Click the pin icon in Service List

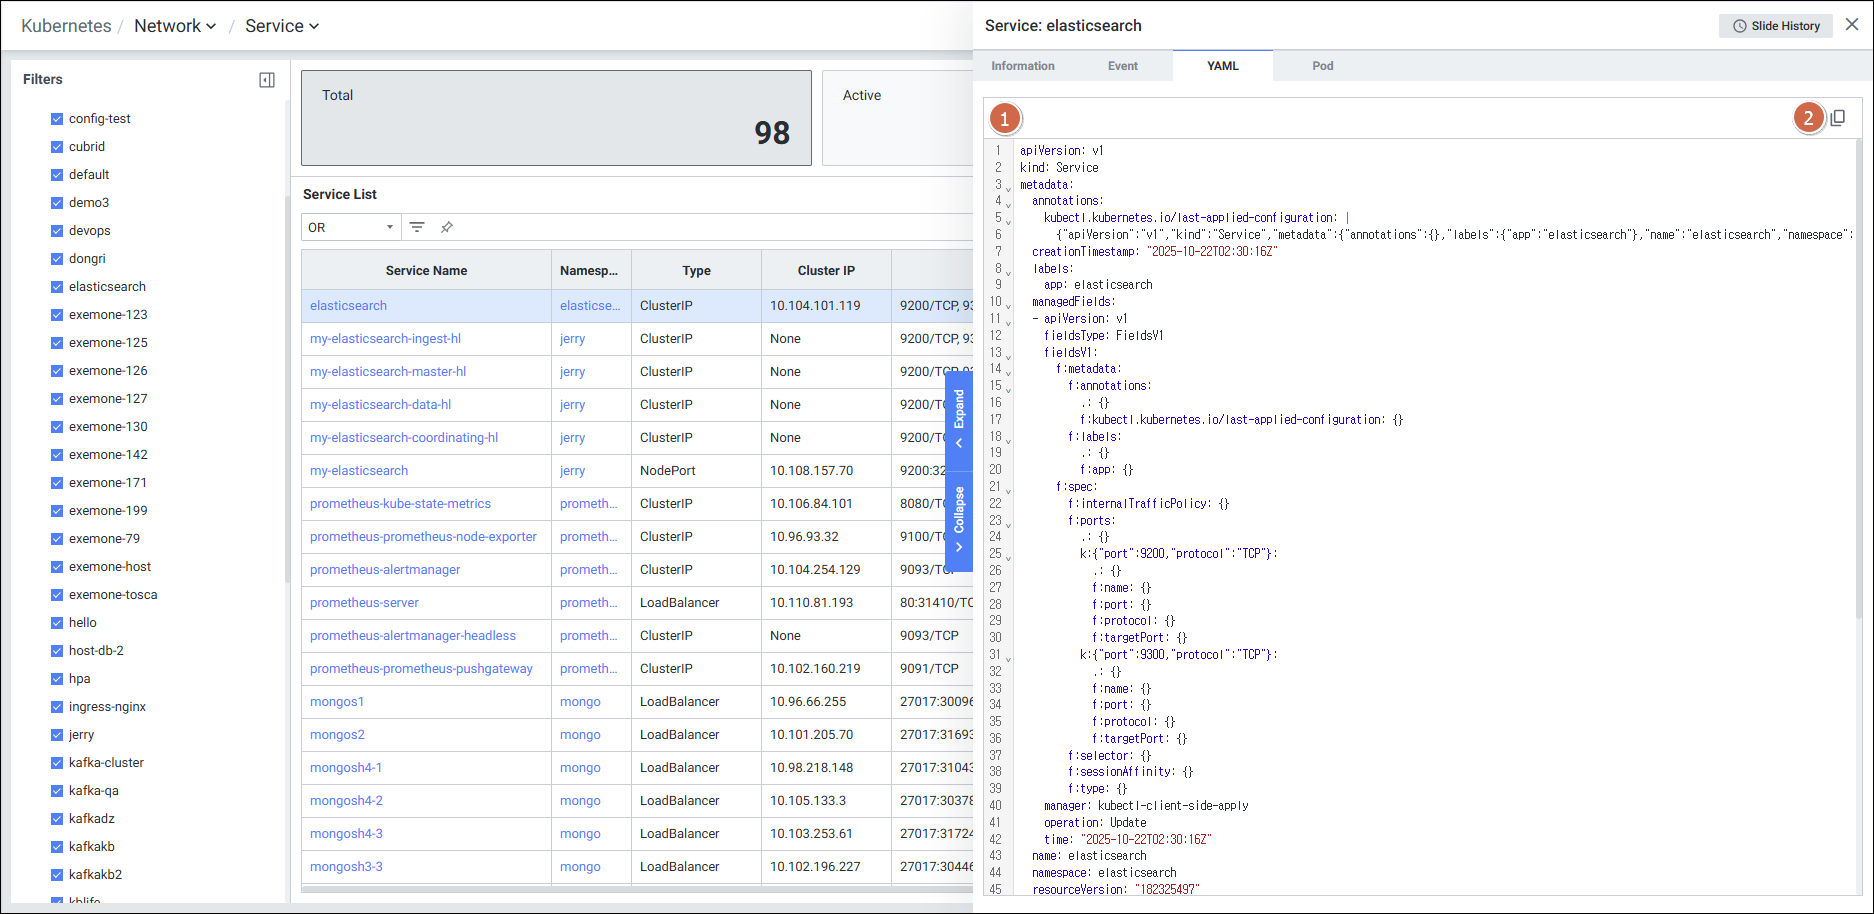point(447,227)
